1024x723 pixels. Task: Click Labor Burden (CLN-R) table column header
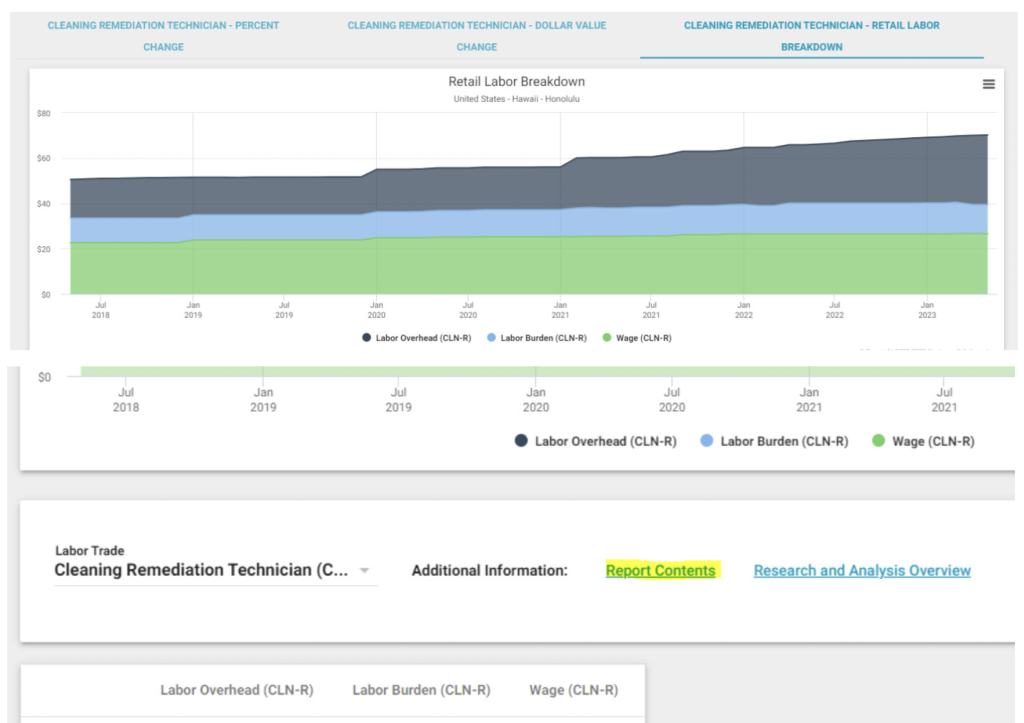pos(421,690)
